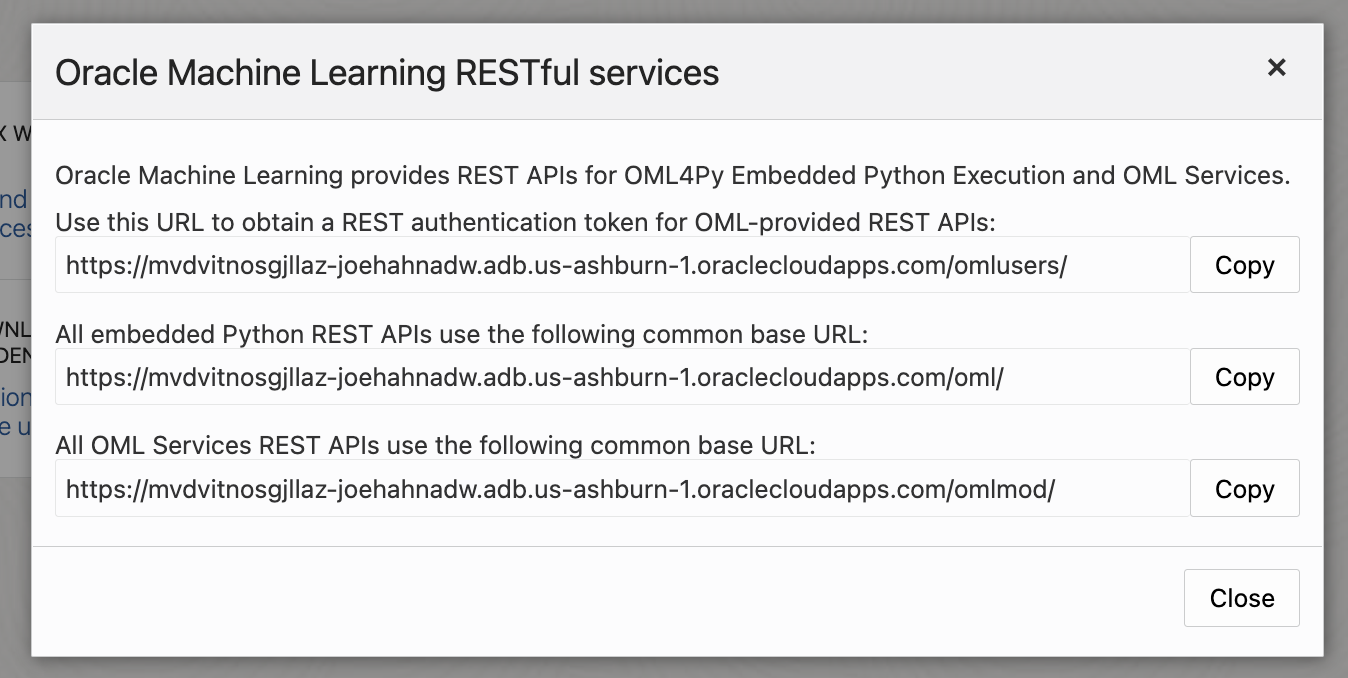Click the 'All OML Services REST APIs' label

[x=435, y=446]
